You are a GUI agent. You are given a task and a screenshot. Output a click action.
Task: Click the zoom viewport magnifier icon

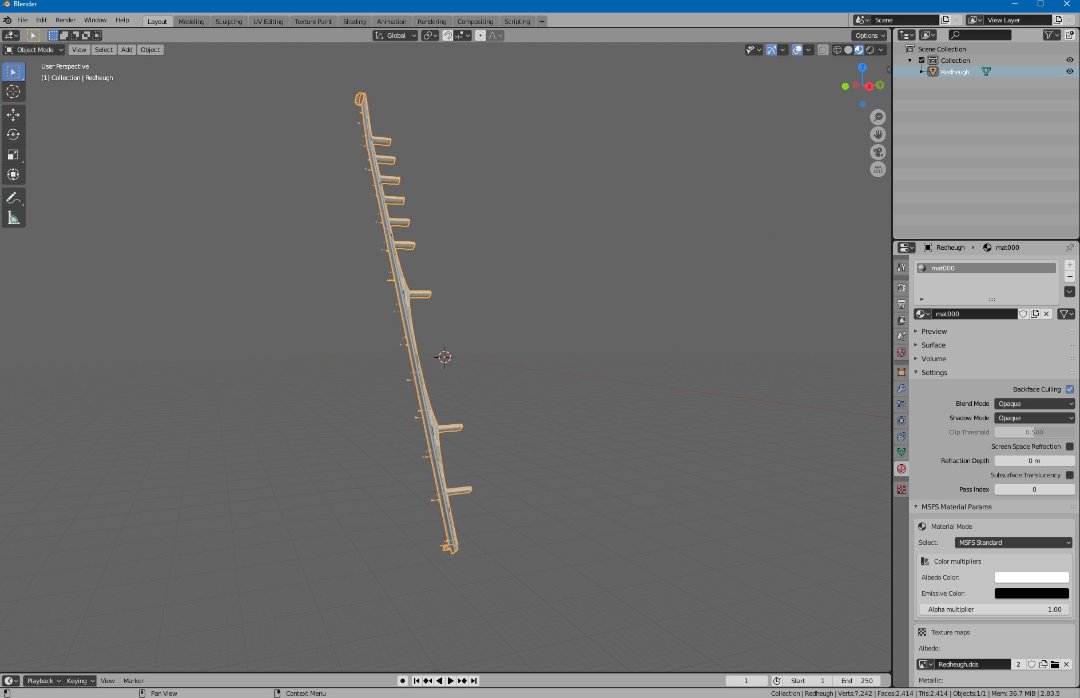878,117
